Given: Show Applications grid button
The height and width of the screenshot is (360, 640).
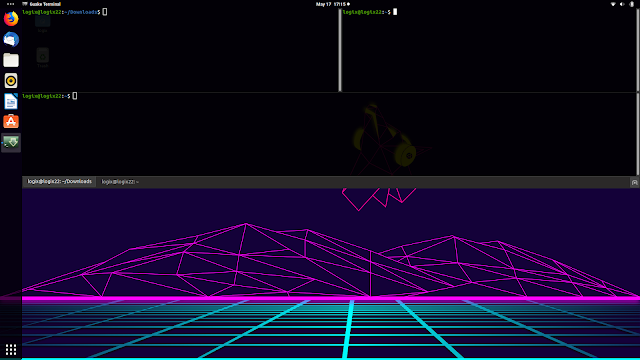Looking at the screenshot, I should coord(11,349).
